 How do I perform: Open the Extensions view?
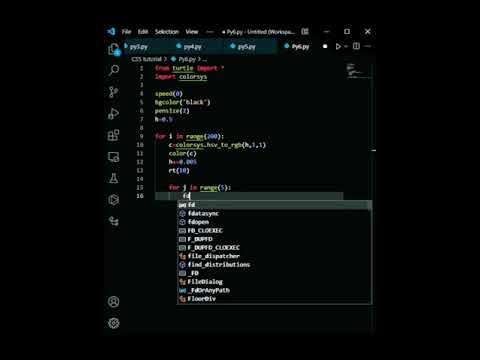coord(114,135)
